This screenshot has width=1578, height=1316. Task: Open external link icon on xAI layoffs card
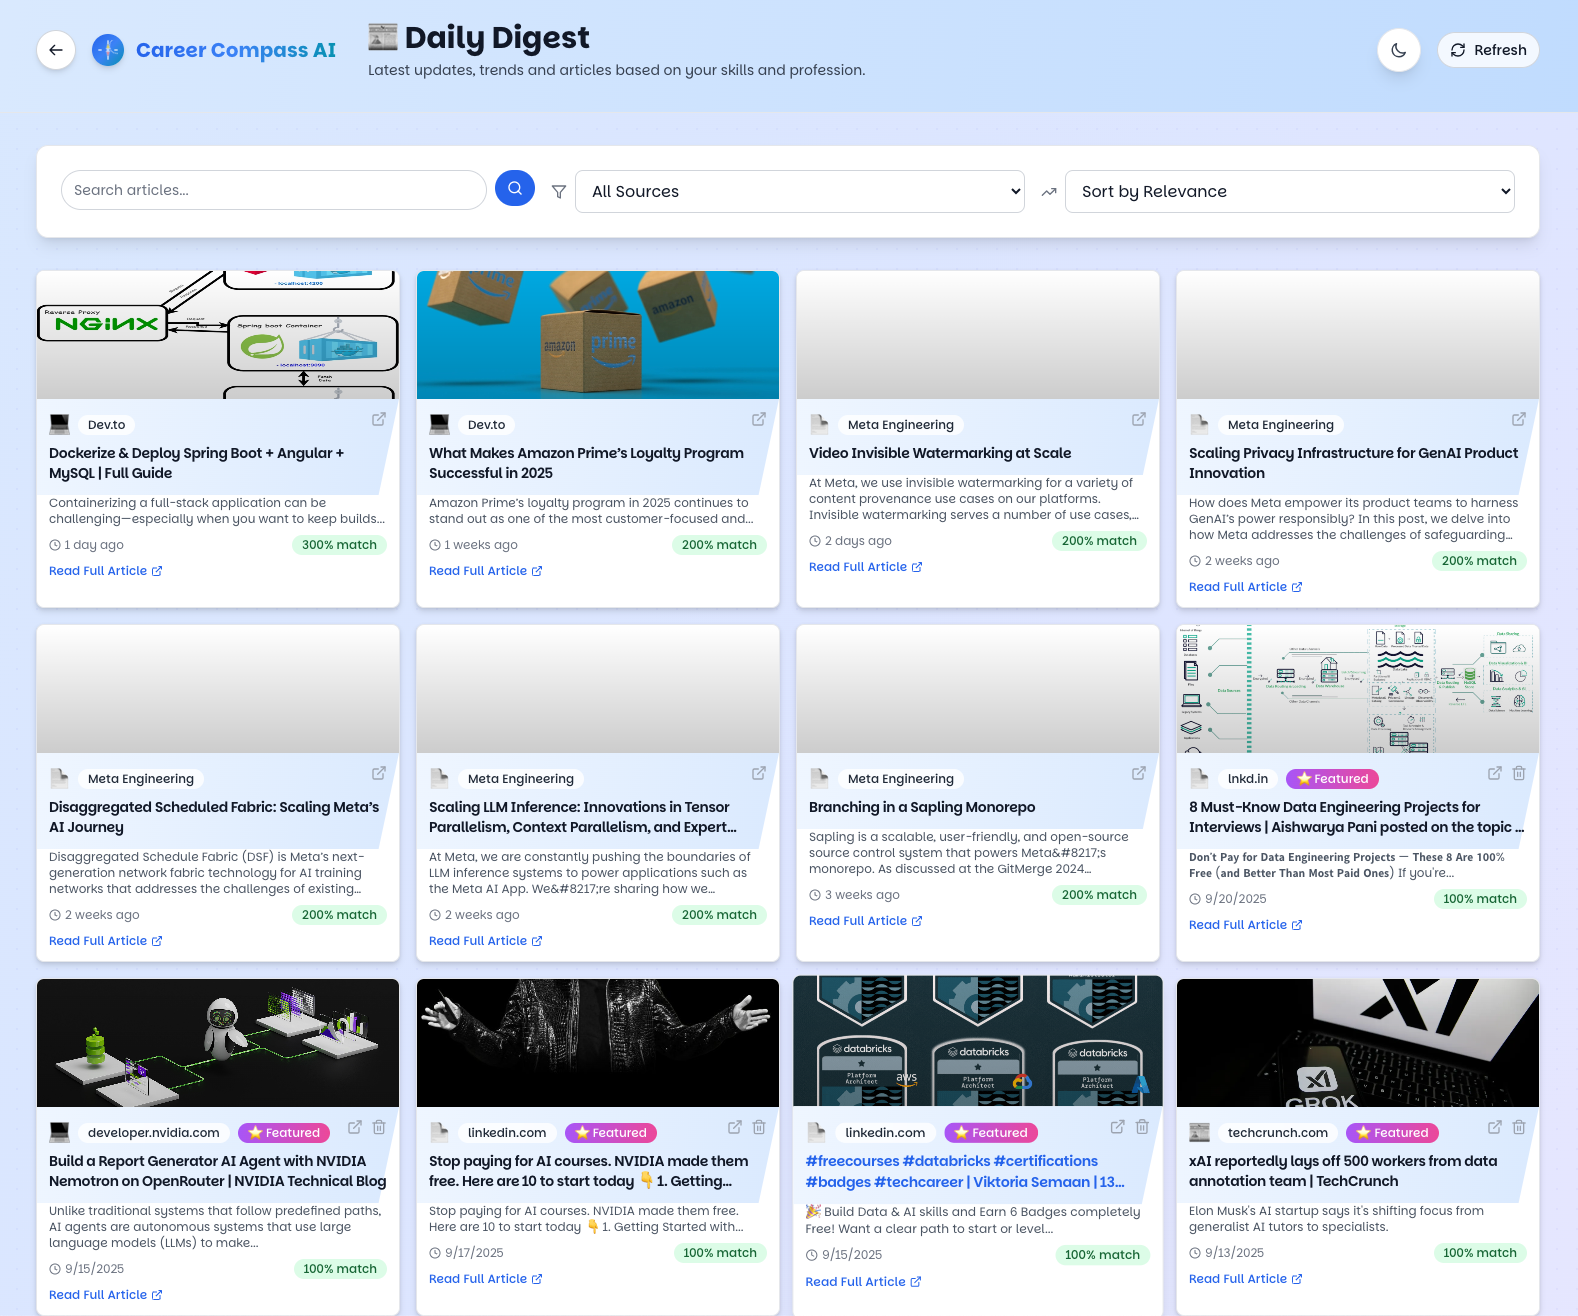tap(1495, 1127)
